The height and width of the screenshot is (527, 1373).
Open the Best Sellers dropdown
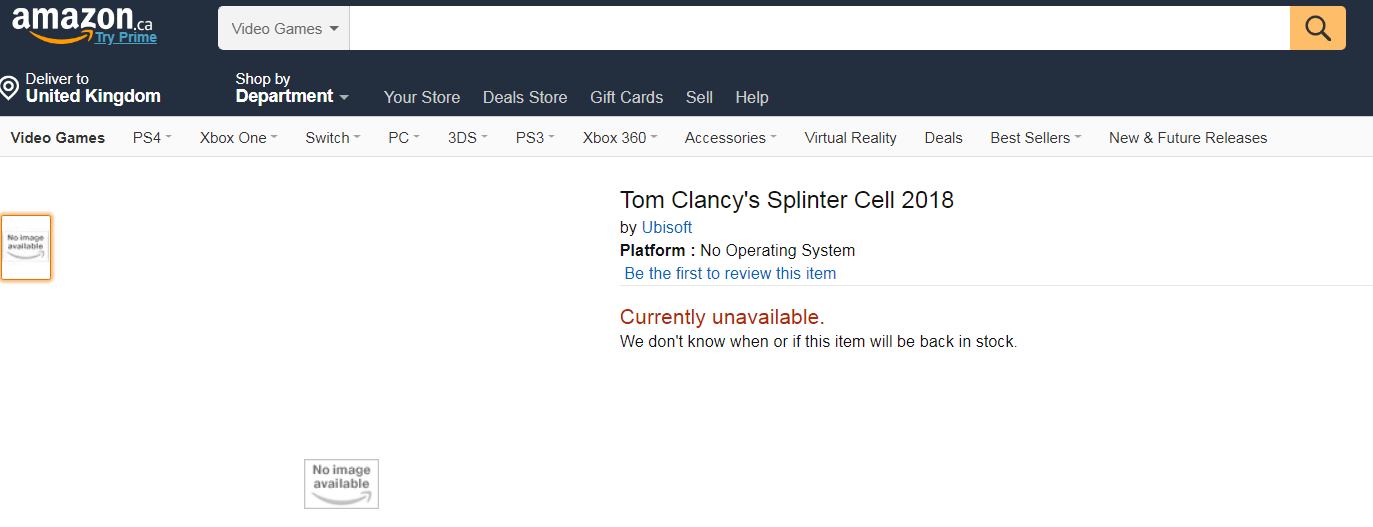(1036, 138)
